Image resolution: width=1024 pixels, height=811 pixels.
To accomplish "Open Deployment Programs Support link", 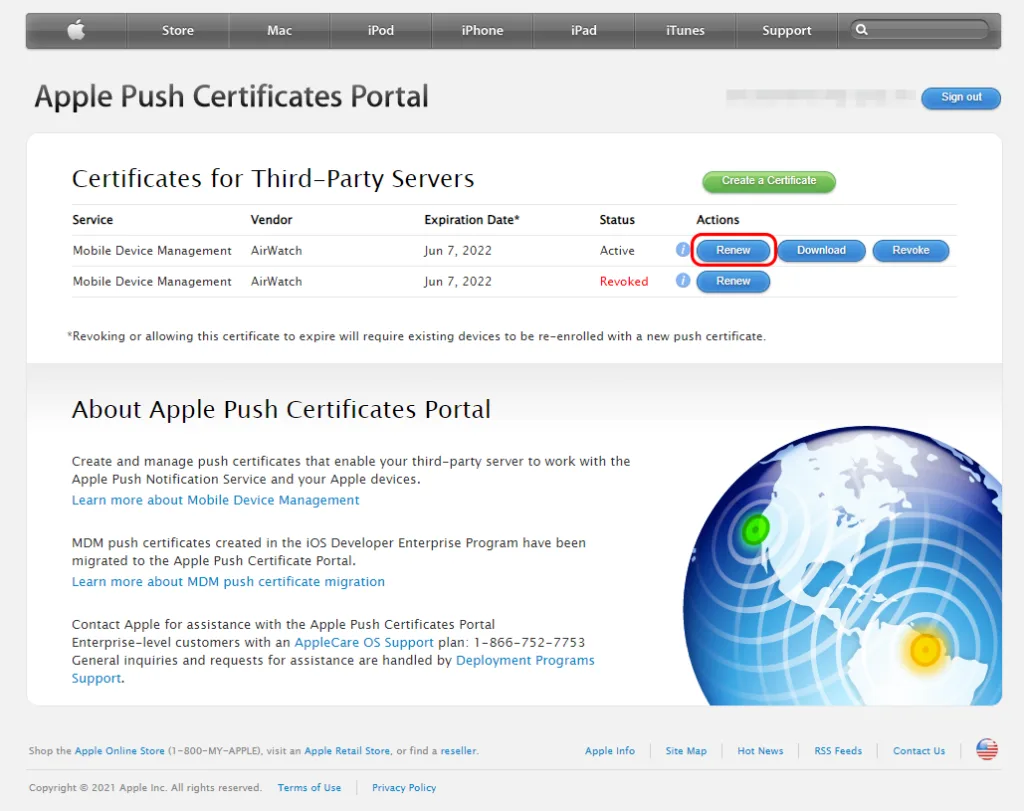I will (x=525, y=661).
